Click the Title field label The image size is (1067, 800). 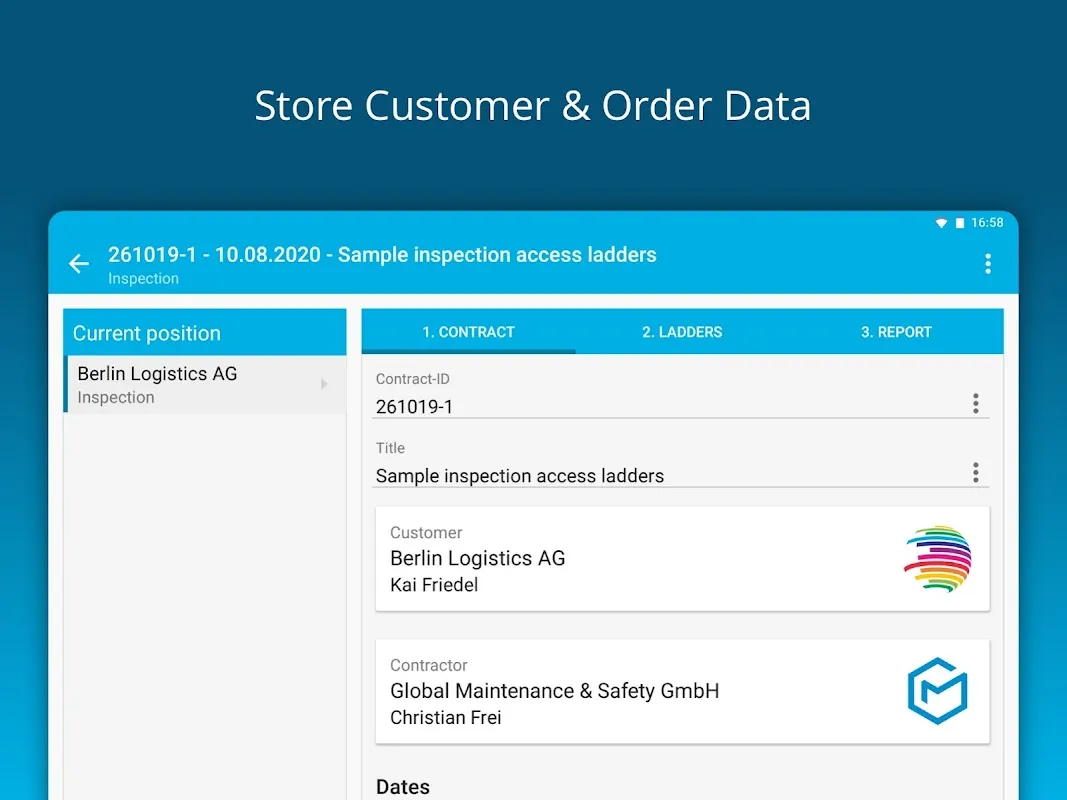coord(390,448)
